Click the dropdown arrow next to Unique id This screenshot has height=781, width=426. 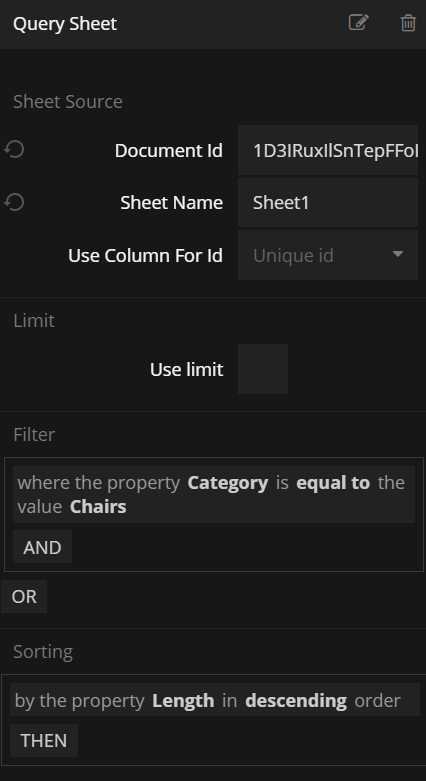pos(398,255)
